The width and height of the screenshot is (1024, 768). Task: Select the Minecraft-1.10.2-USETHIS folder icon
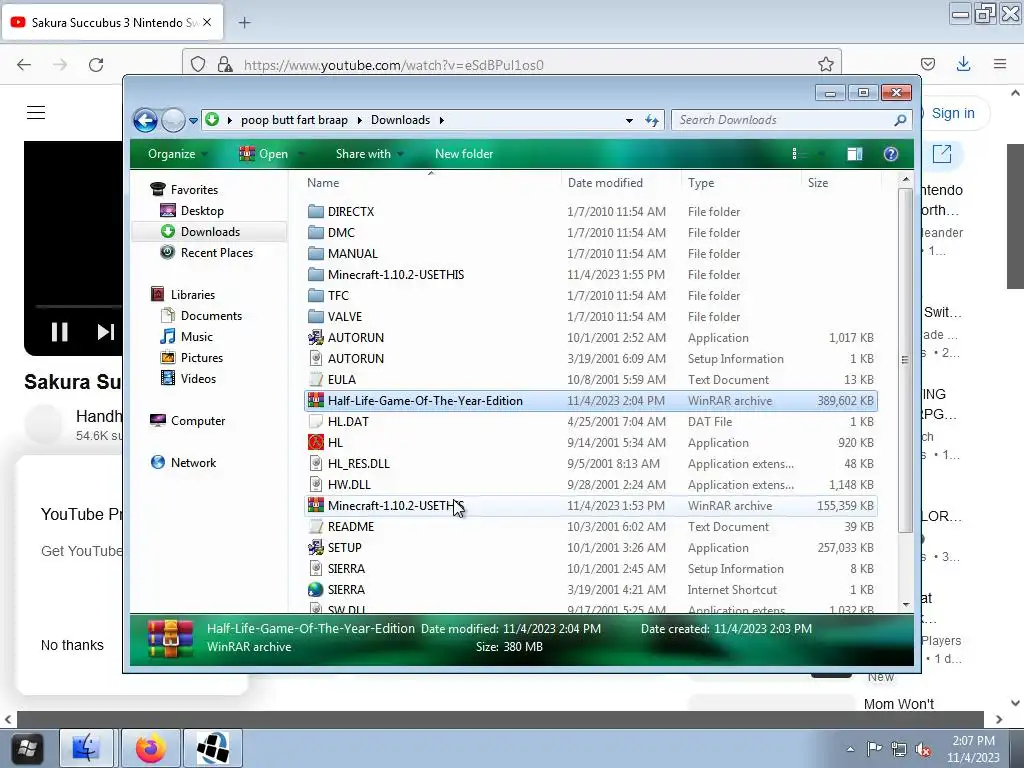316,274
